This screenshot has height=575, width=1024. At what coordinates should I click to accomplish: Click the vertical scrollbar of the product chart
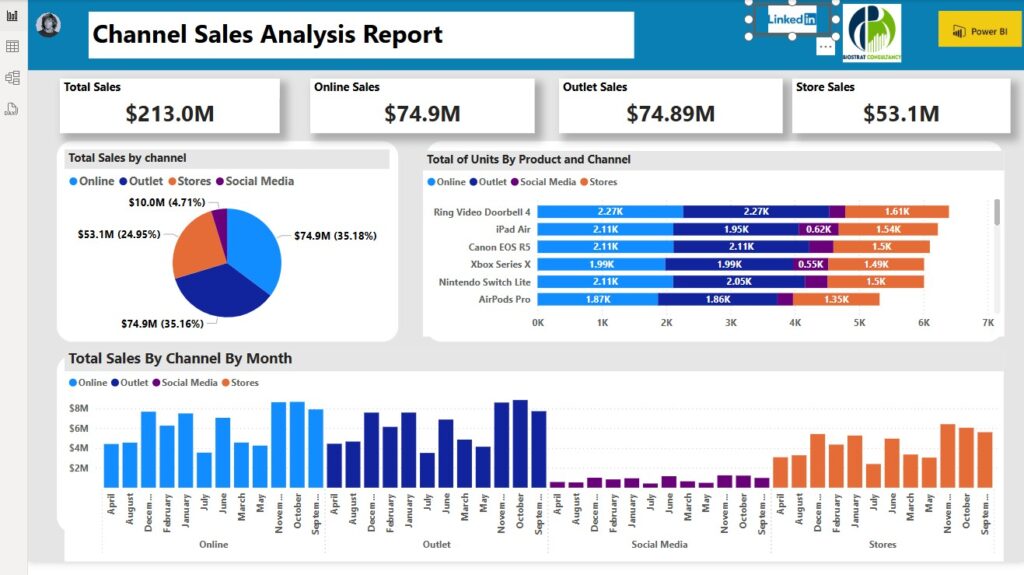tap(996, 212)
